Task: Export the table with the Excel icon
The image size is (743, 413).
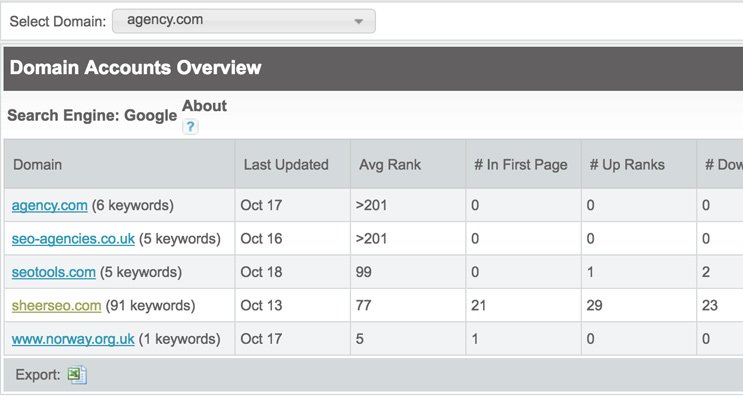Action: 77,375
